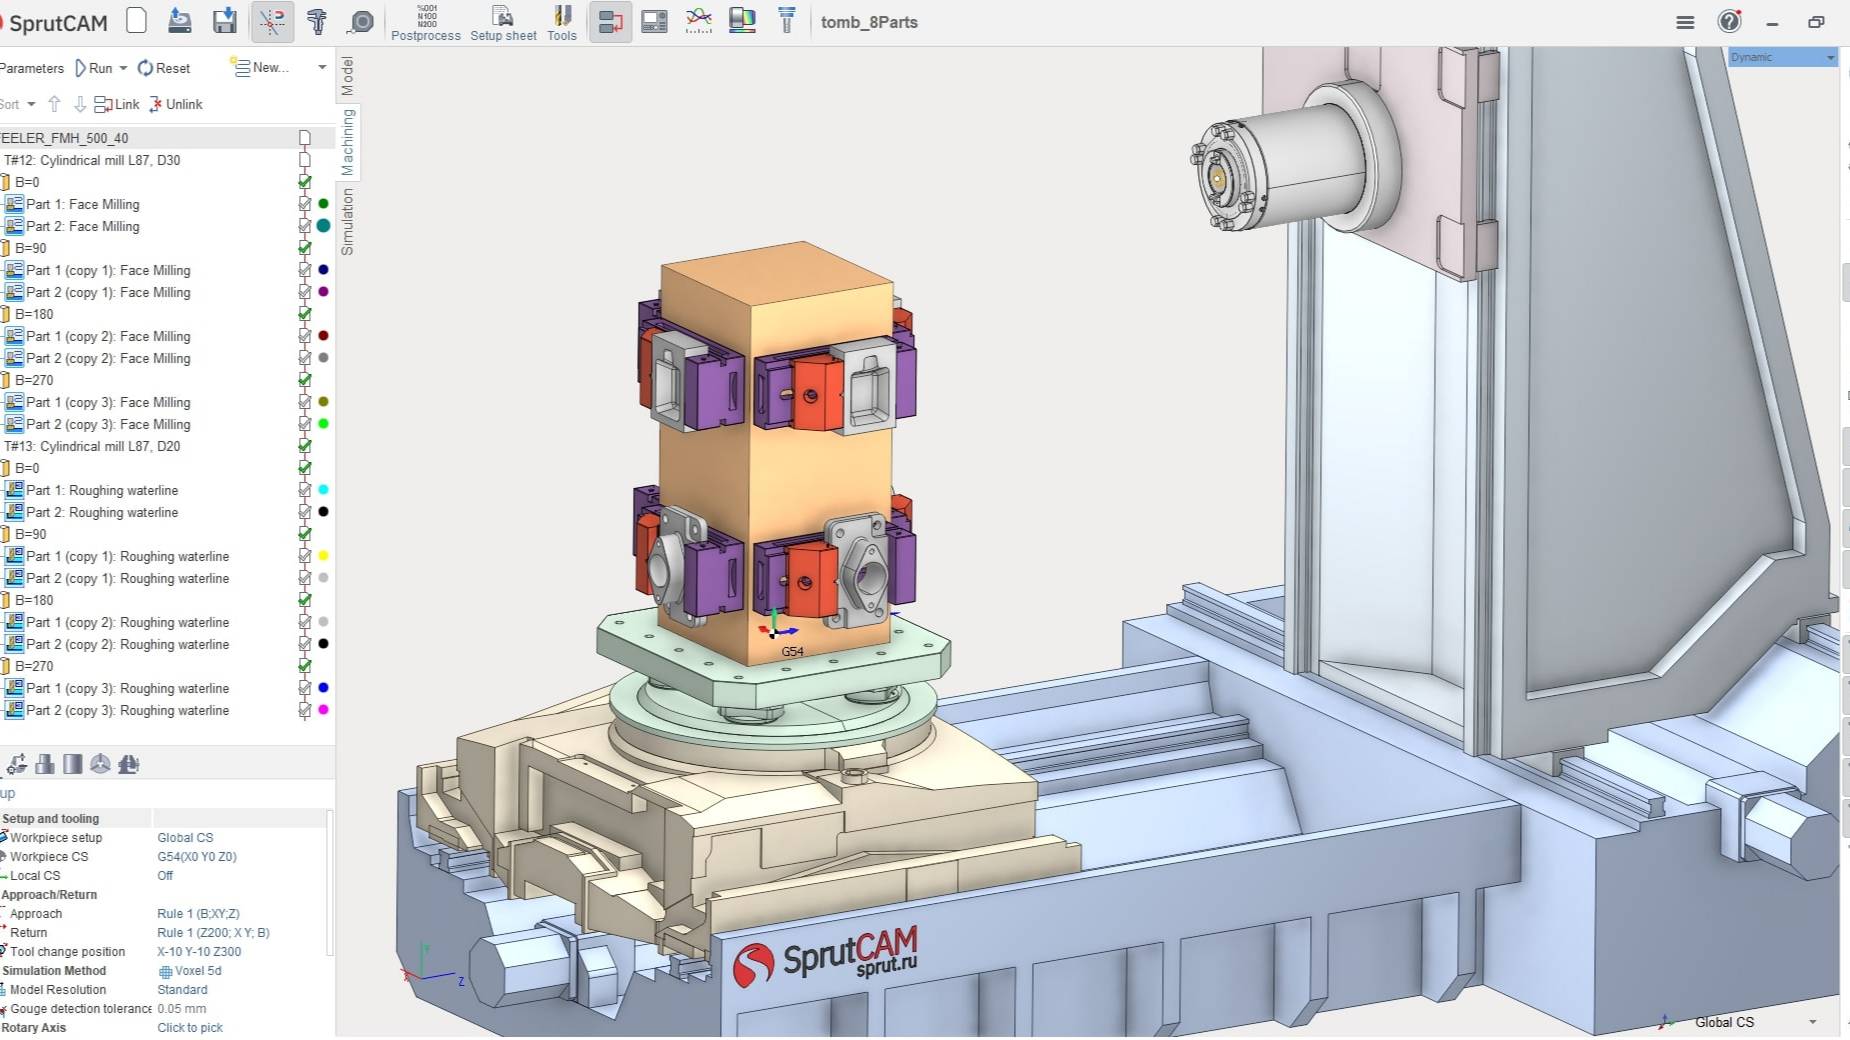Click green color dot for Part 1: Face Milling
Viewport: 1850px width, 1040px height.
point(323,204)
